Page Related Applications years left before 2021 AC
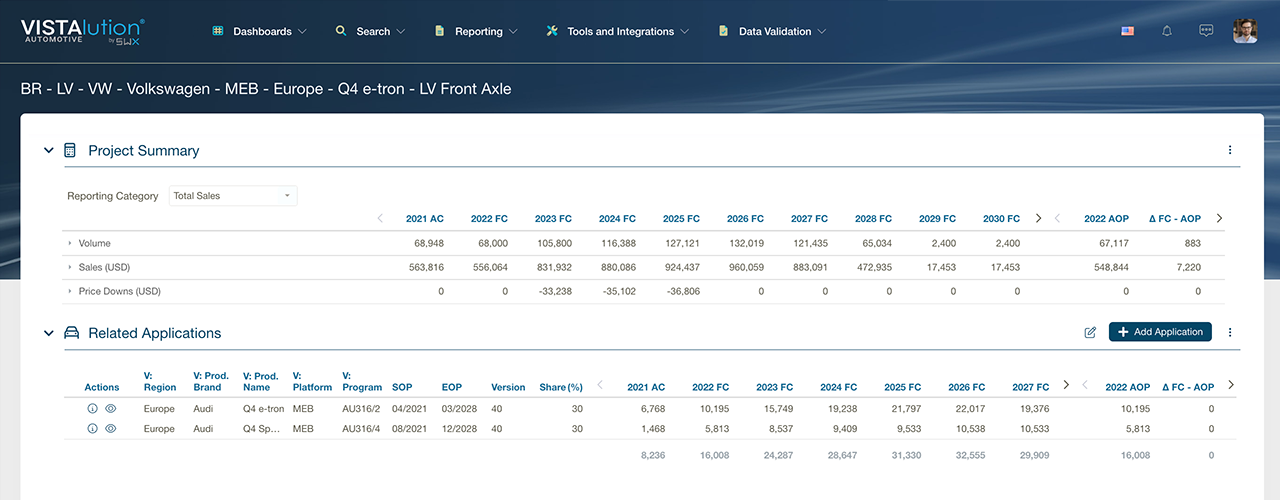This screenshot has width=1280, height=500. (x=600, y=384)
